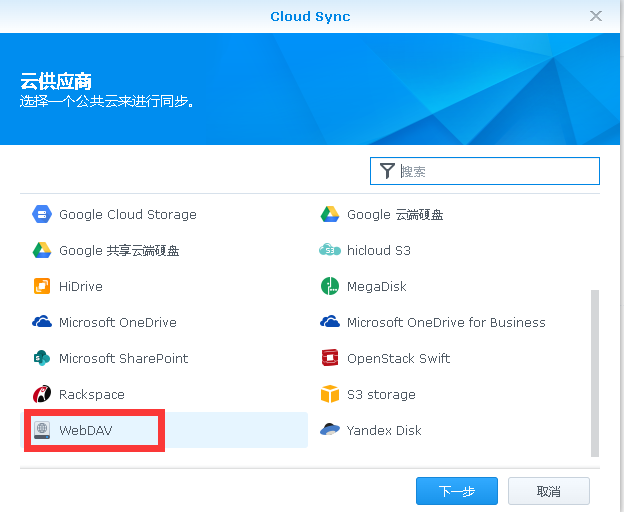624x512 pixels.
Task: Click the Google 云端硬盘 Drive icon
Action: tap(330, 214)
